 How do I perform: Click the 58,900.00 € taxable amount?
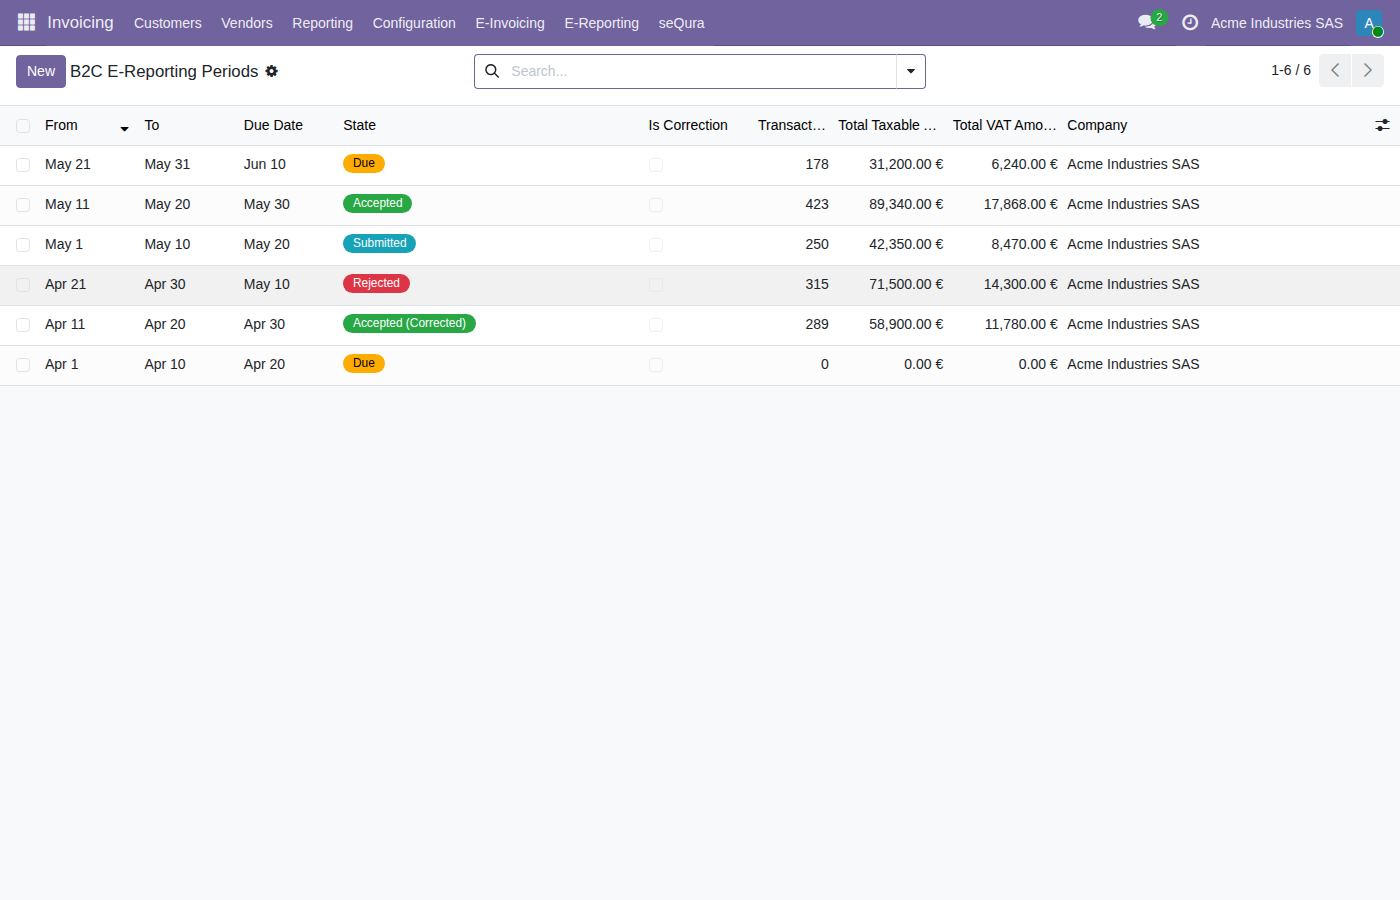tap(906, 324)
